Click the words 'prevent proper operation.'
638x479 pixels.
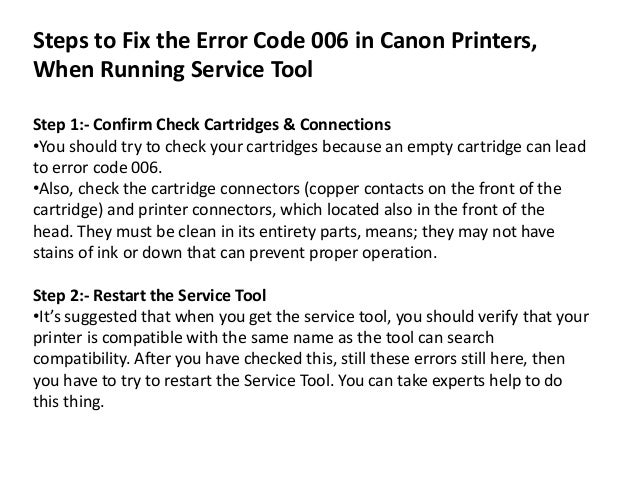[x=343, y=253]
